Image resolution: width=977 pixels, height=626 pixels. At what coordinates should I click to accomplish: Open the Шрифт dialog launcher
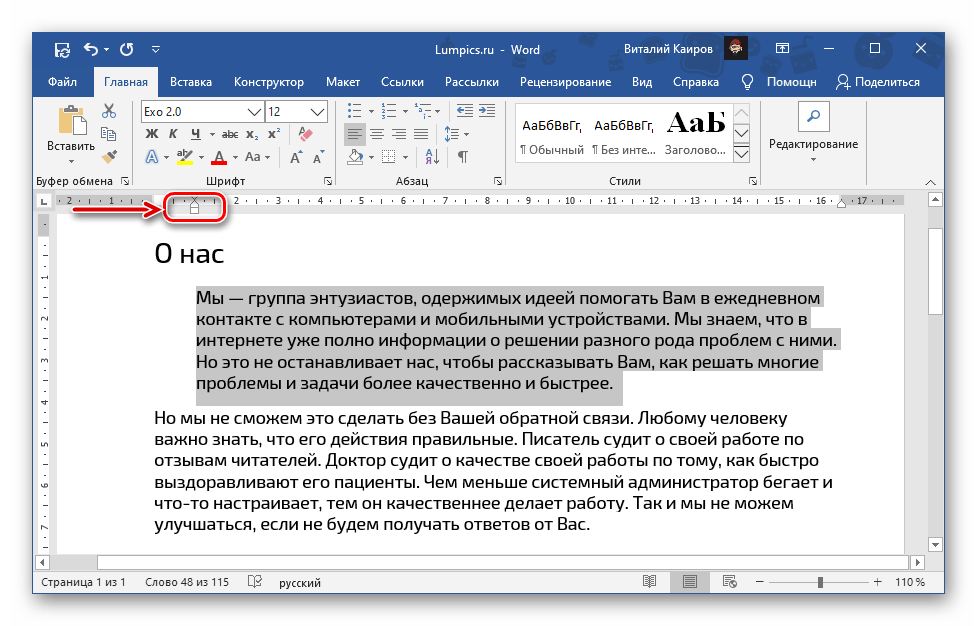(x=328, y=181)
